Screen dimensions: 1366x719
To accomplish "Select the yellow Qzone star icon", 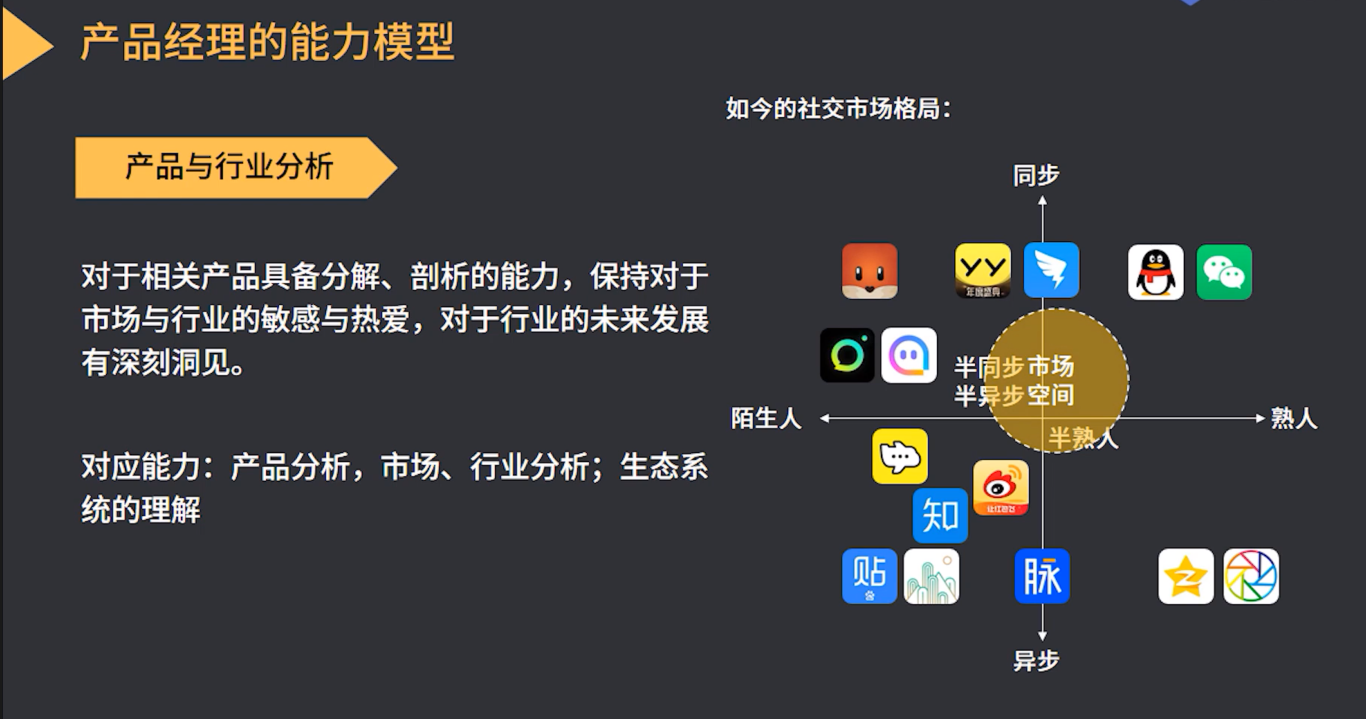I will pos(1186,576).
